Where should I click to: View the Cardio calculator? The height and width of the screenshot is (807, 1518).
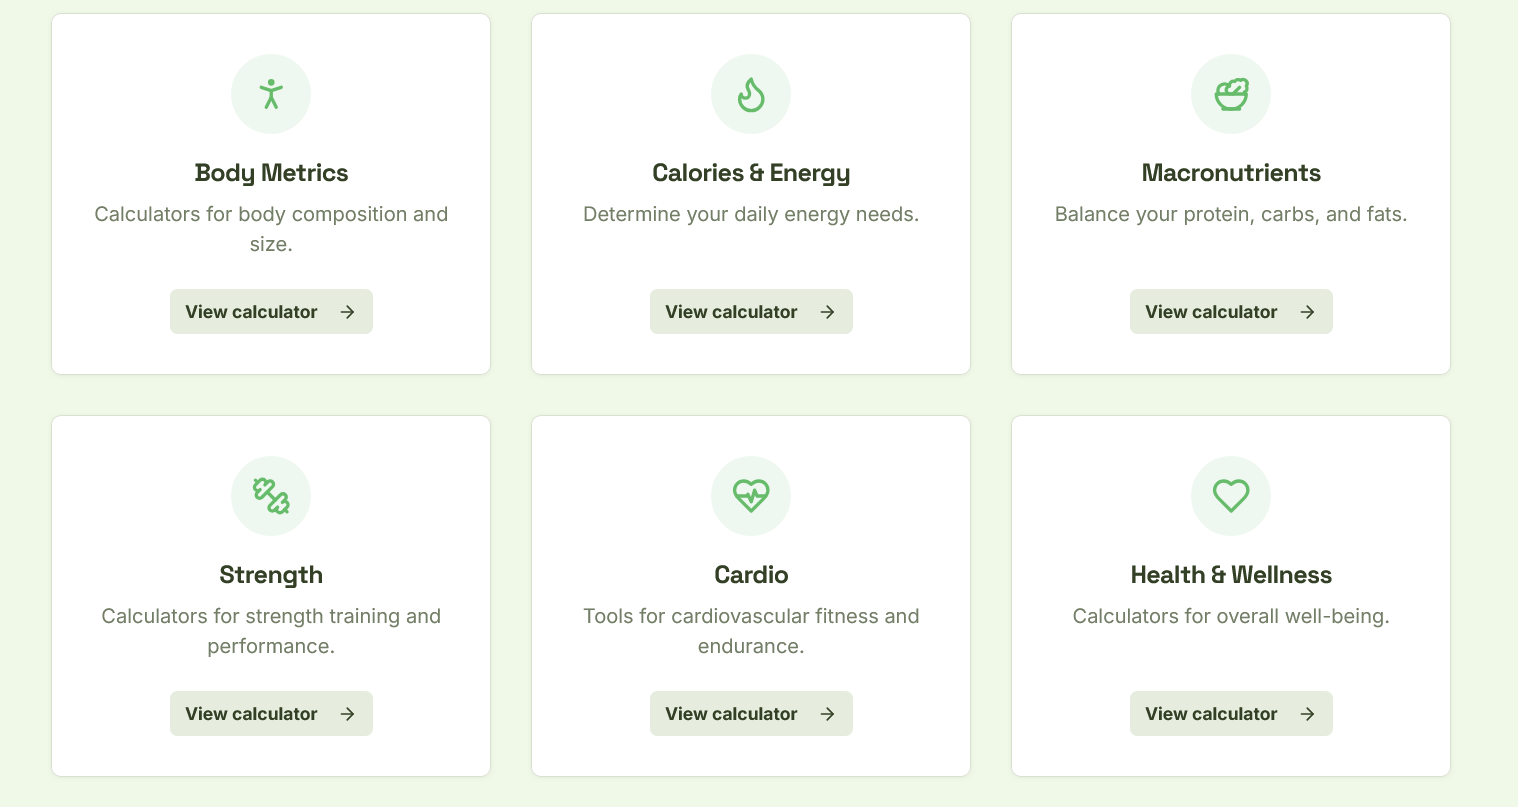pyautogui.click(x=751, y=713)
